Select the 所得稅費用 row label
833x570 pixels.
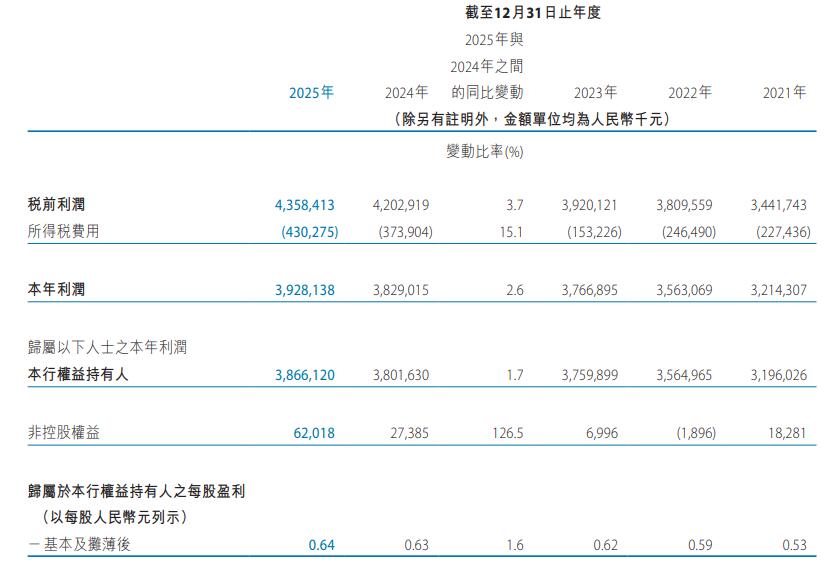click(x=64, y=231)
